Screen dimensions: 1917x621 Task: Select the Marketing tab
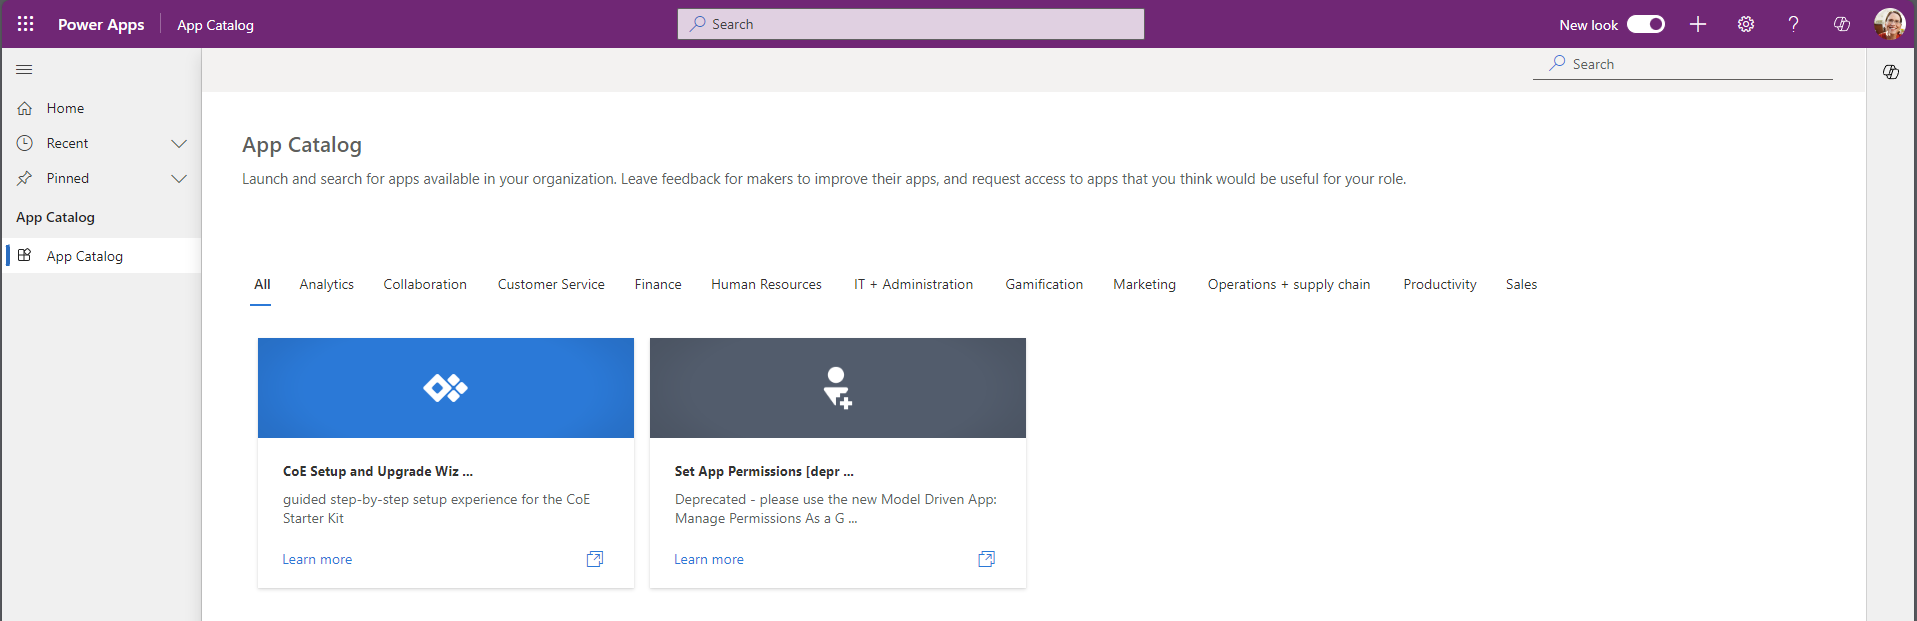[1145, 284]
